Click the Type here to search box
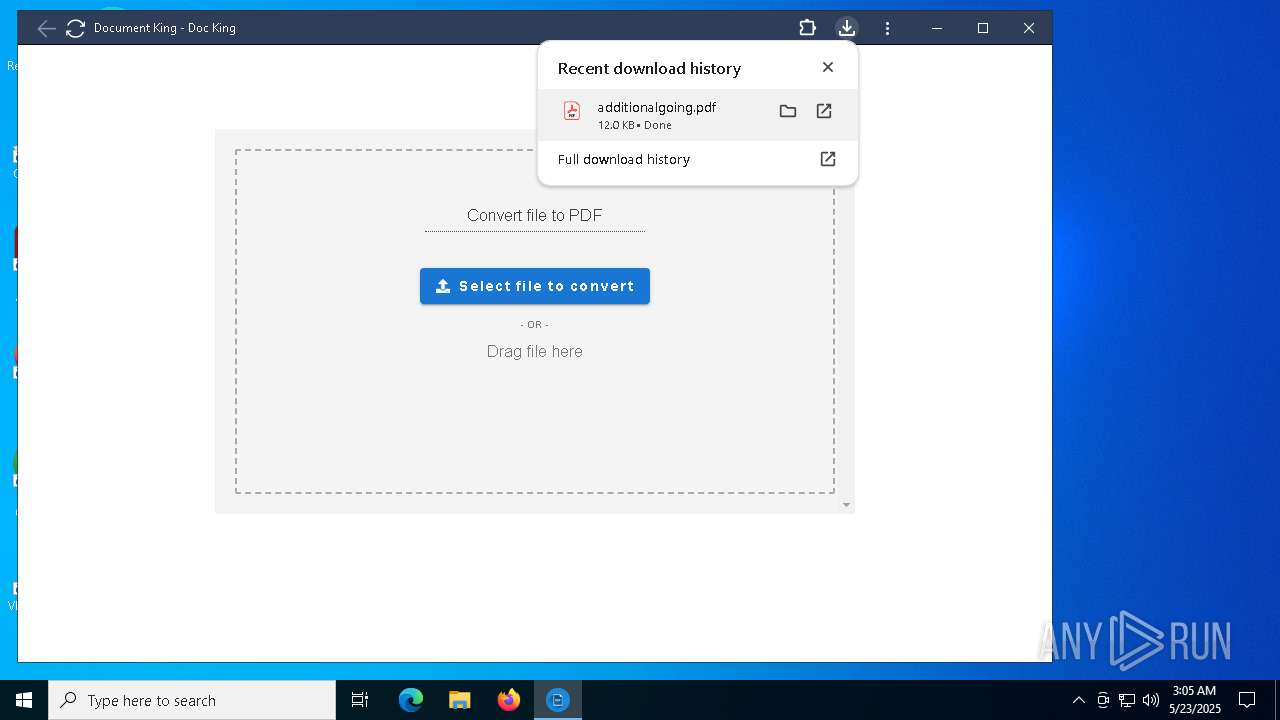1280x720 pixels. [192, 700]
